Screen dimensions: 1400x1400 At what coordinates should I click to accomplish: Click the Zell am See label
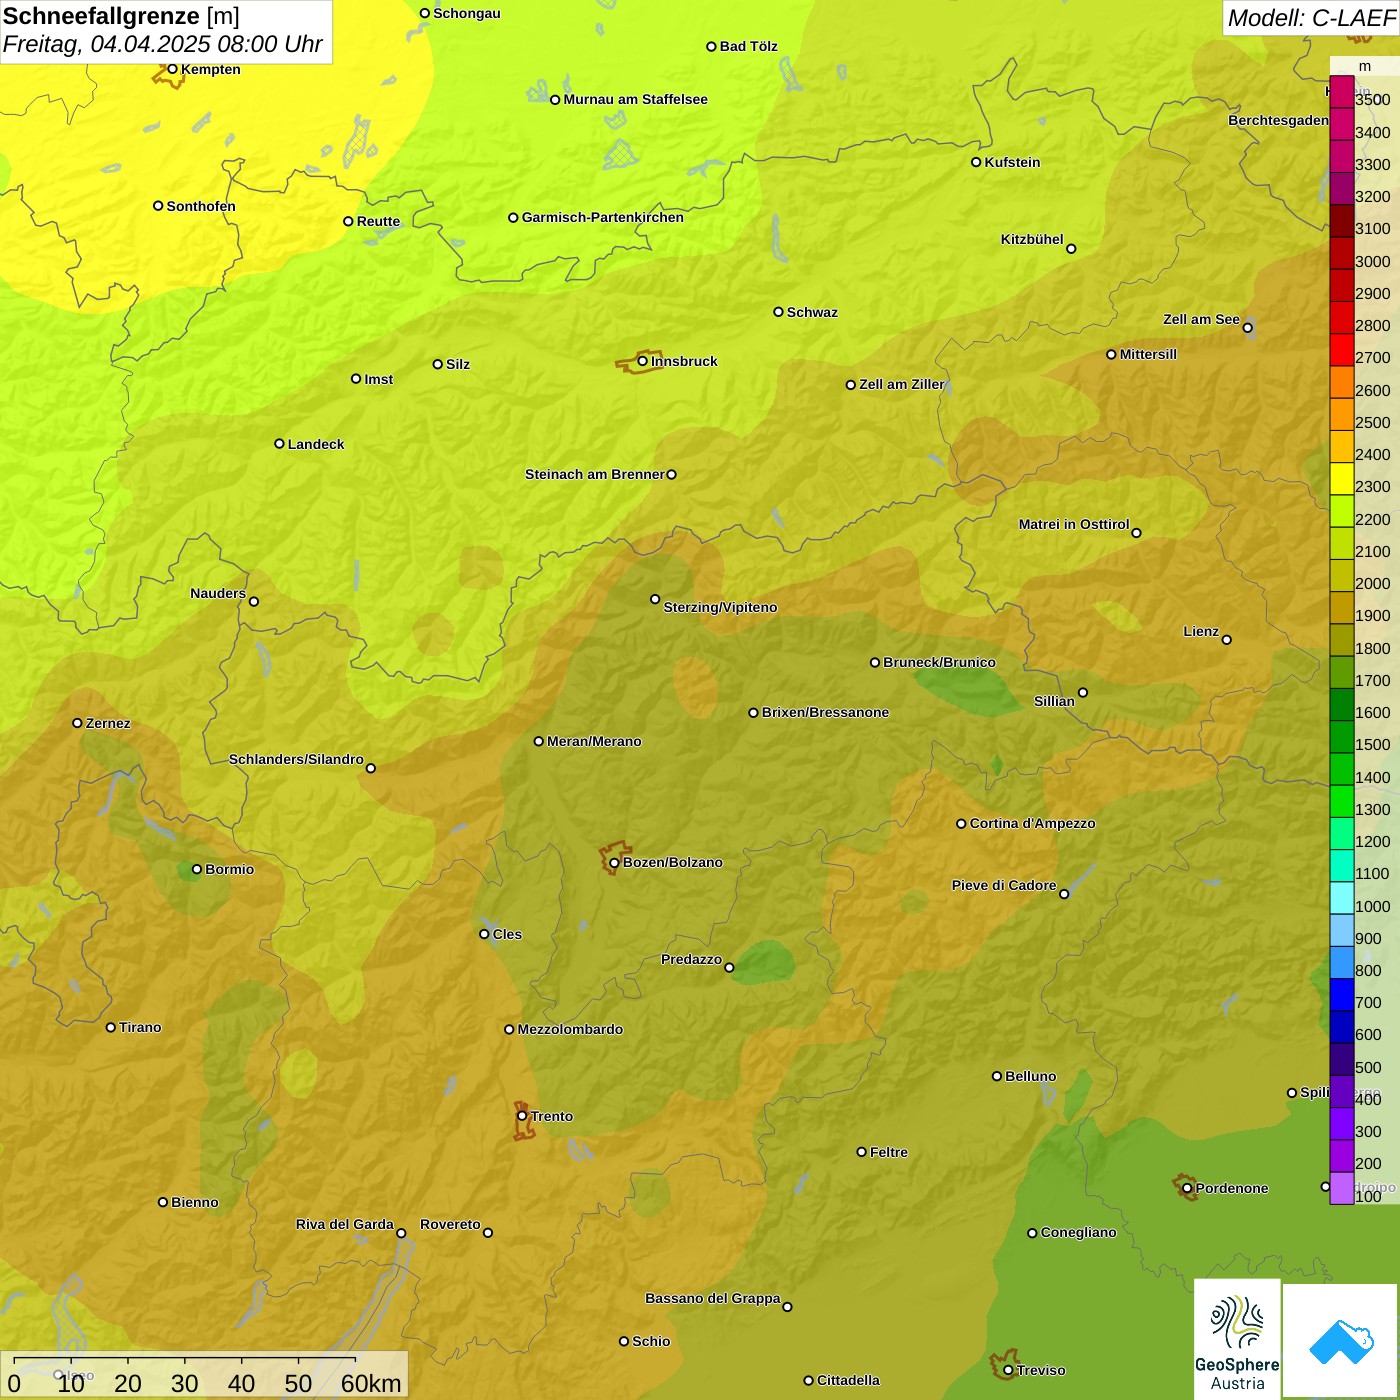pos(1201,319)
